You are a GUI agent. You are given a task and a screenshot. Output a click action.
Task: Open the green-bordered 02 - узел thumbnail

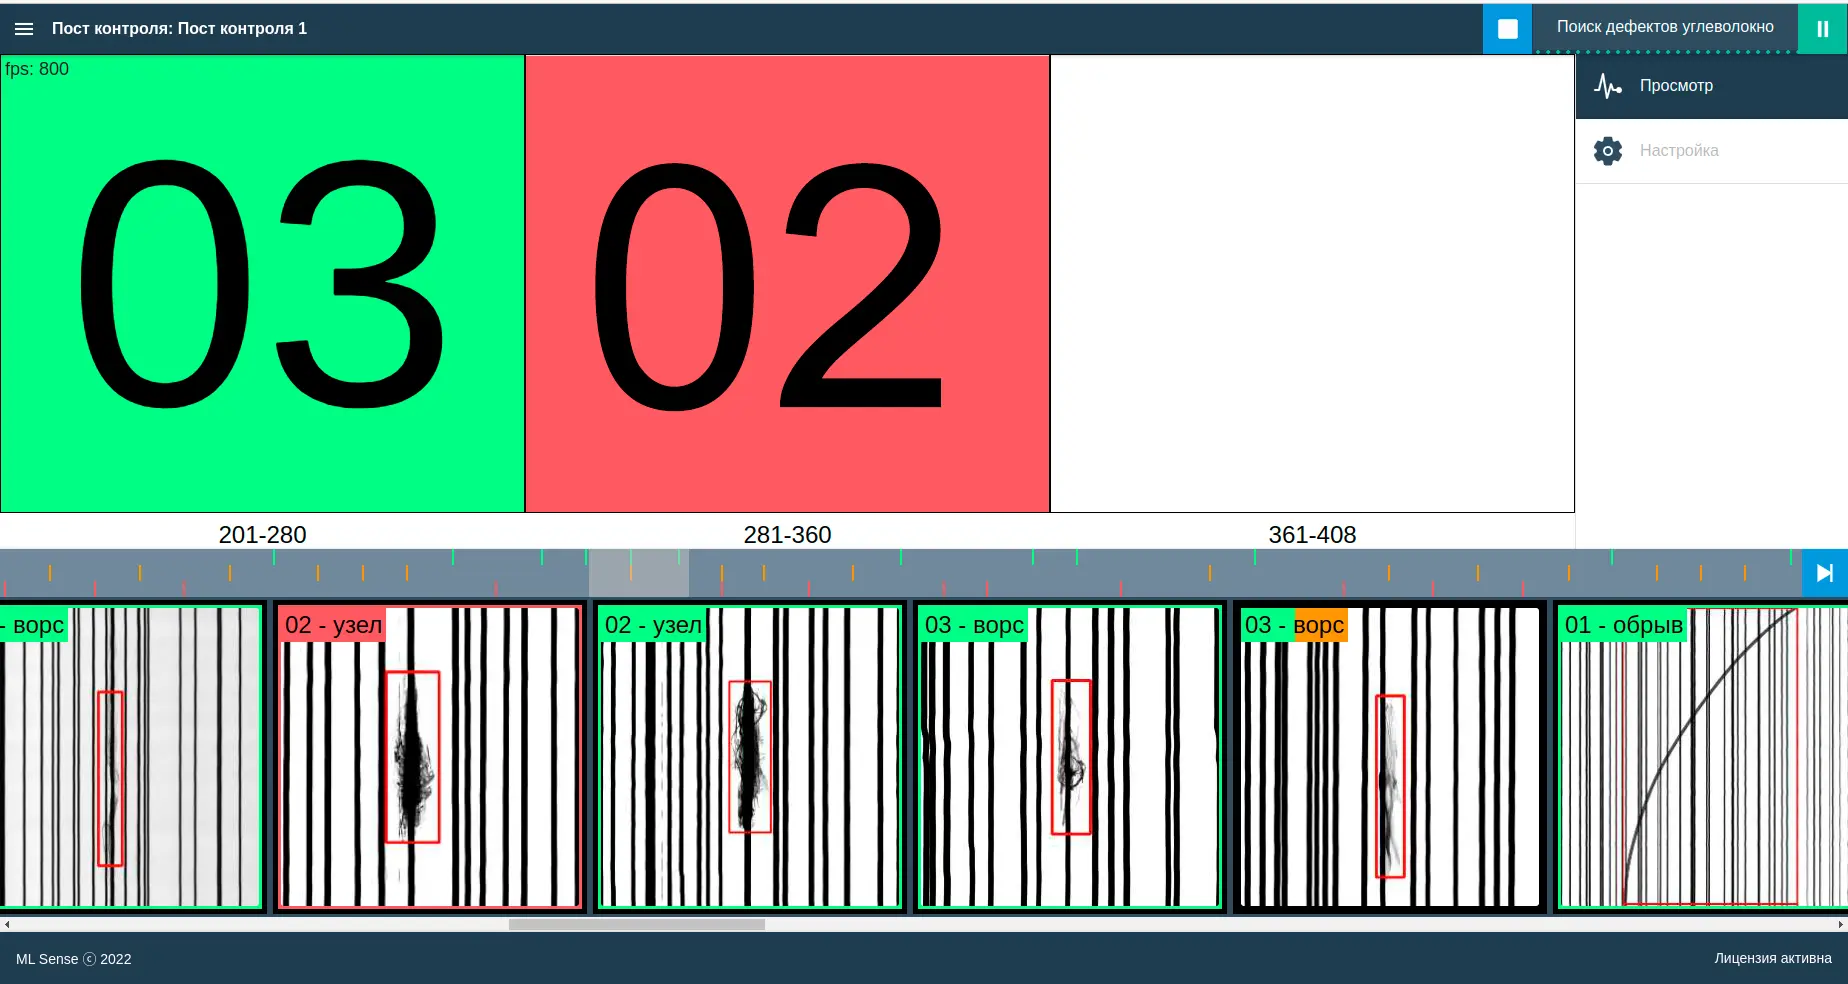click(750, 757)
